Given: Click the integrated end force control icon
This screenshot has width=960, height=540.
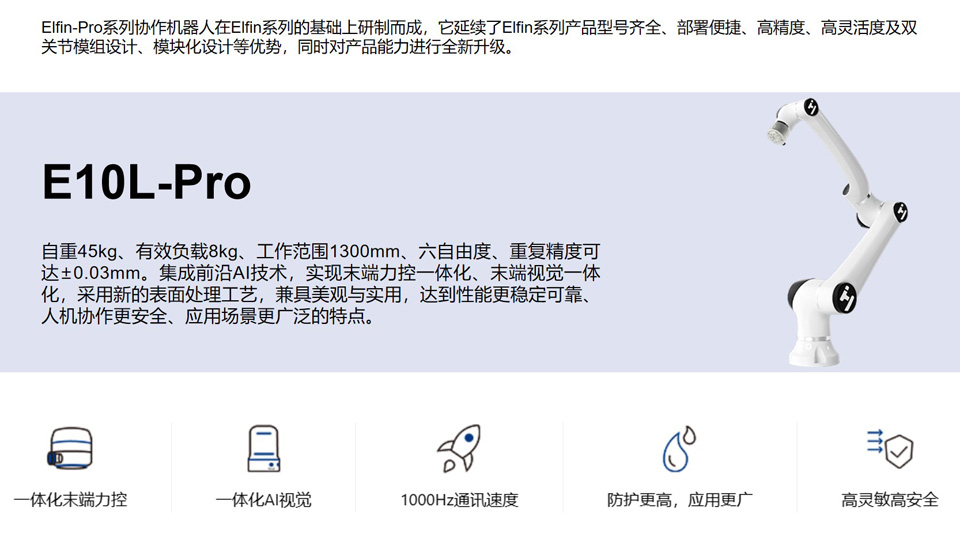Looking at the screenshot, I should coord(70,449).
